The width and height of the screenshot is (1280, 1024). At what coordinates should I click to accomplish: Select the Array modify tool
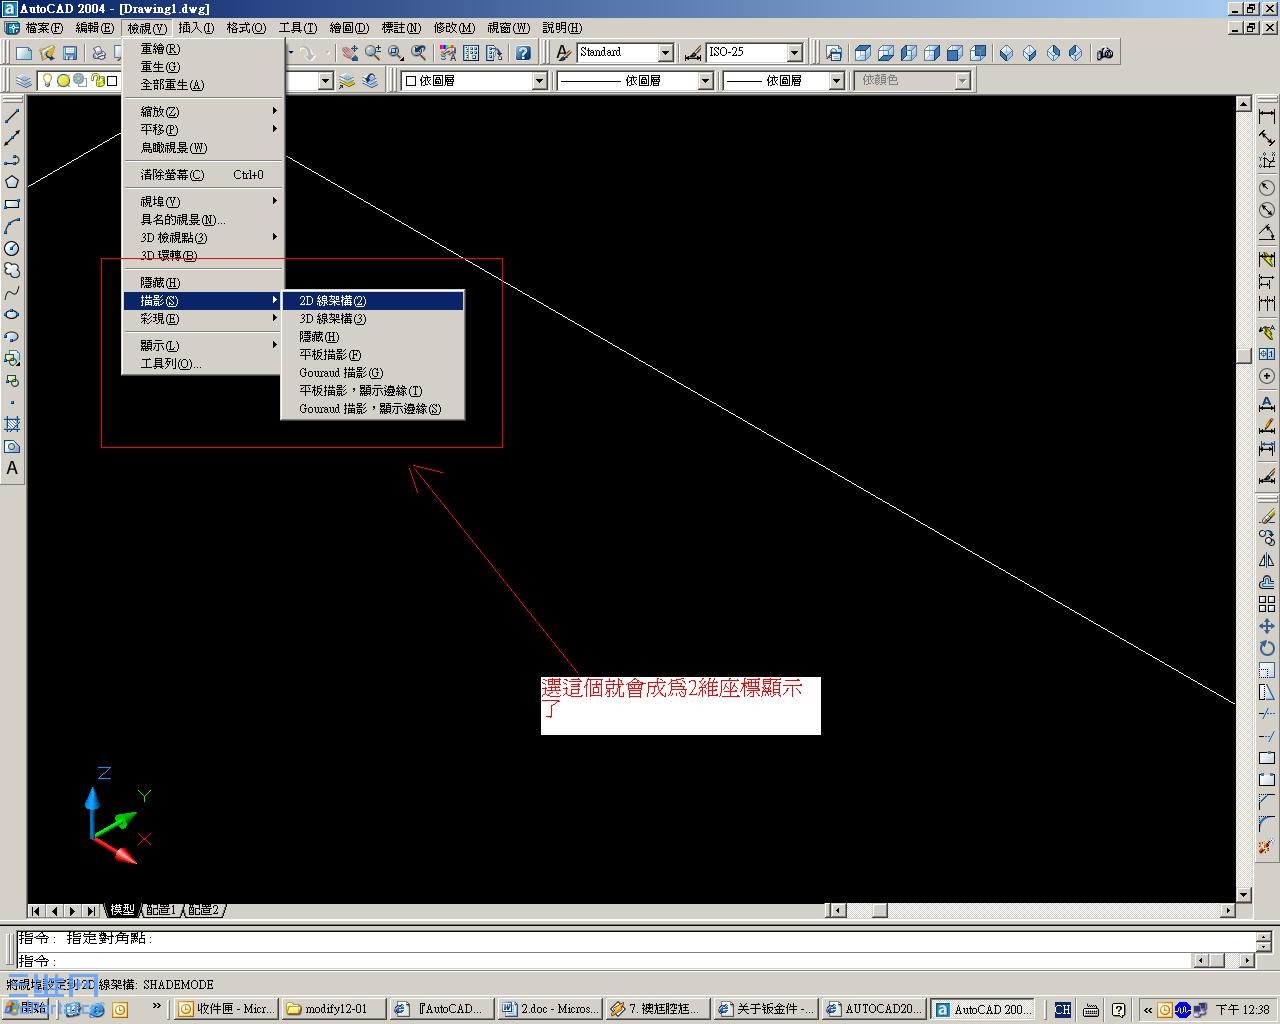(1267, 604)
